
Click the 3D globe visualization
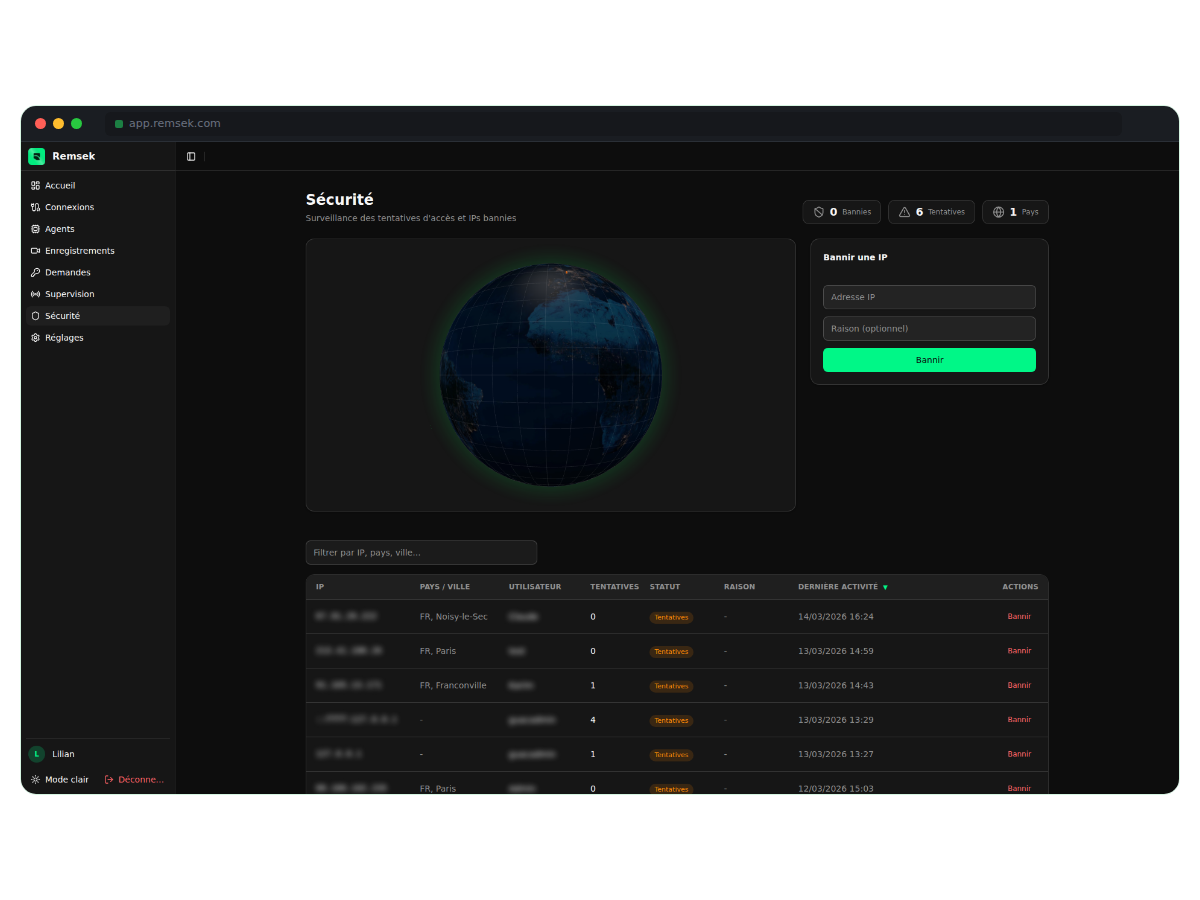pos(551,375)
